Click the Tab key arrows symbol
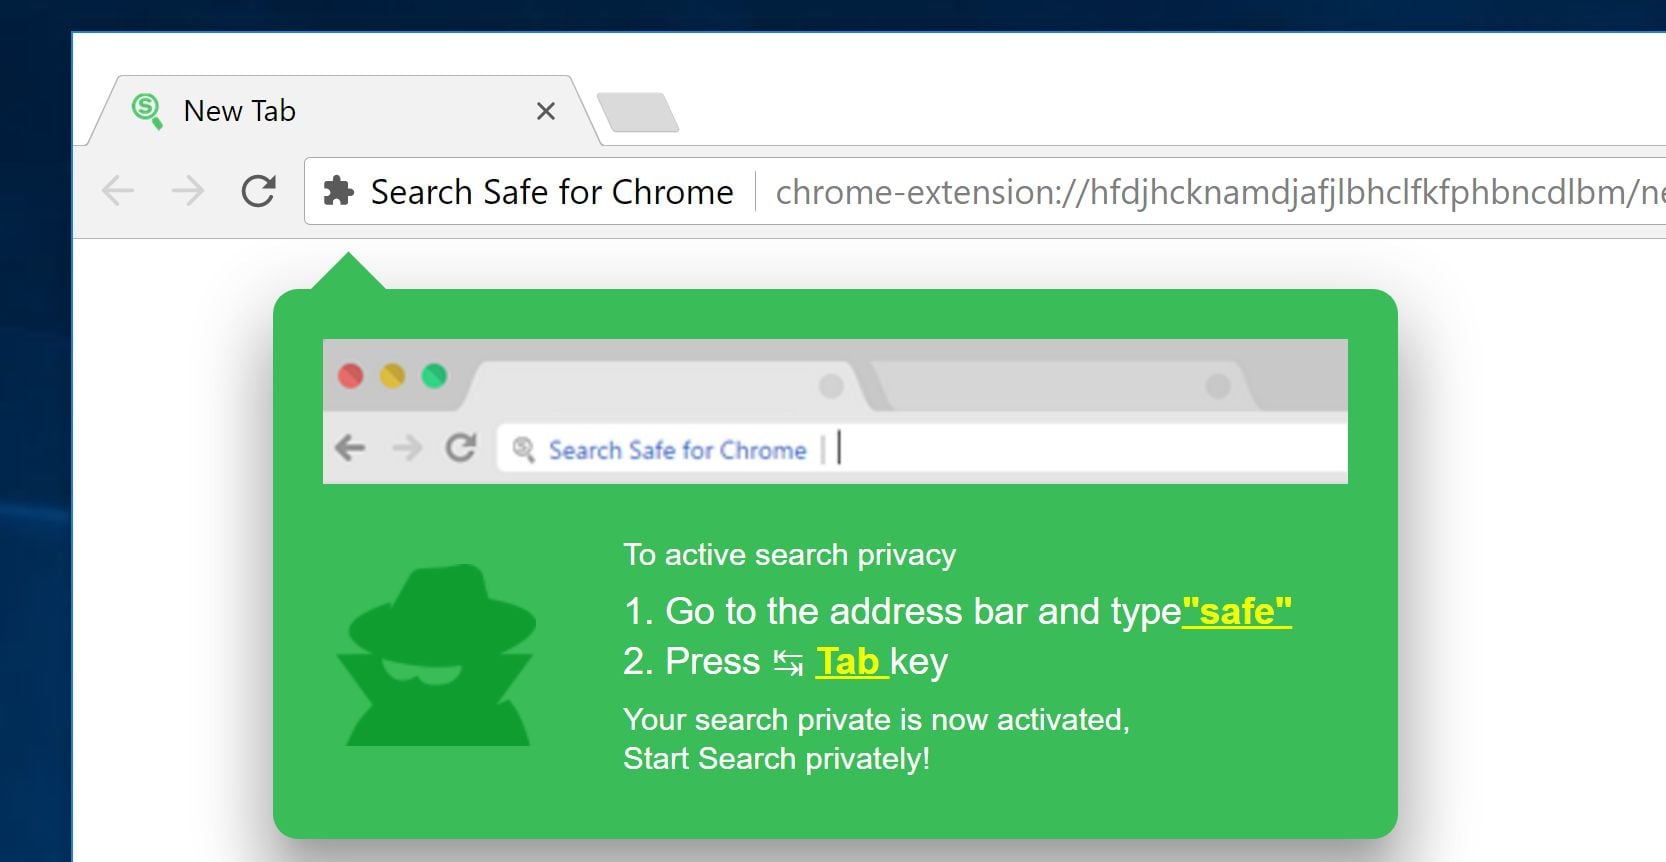This screenshot has height=862, width=1666. [788, 662]
